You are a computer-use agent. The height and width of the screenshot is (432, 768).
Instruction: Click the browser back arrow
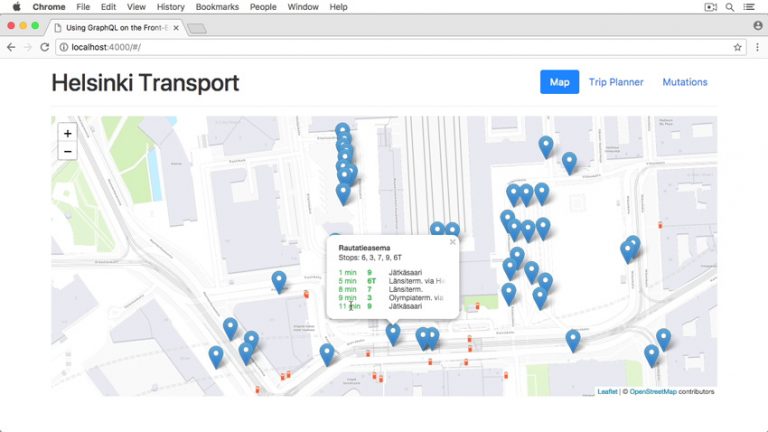click(x=11, y=47)
